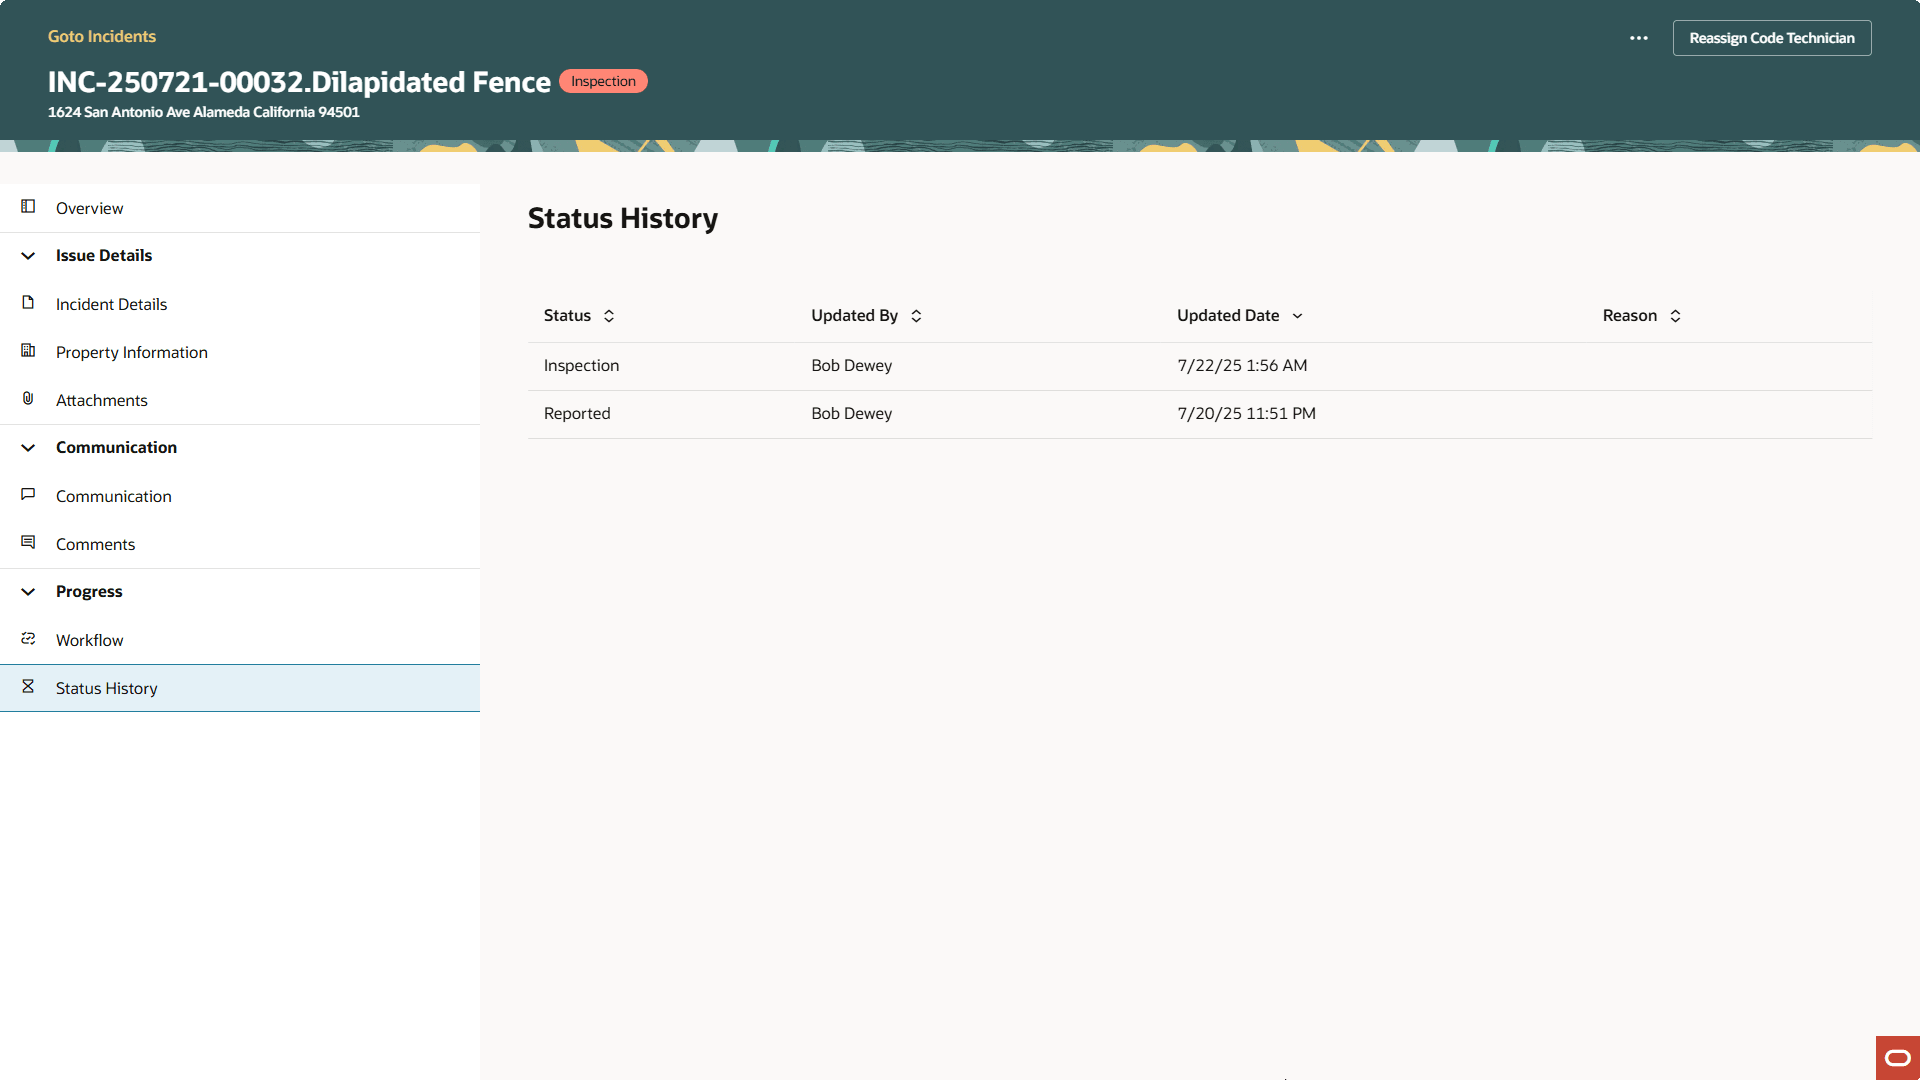Viewport: 1920px width, 1080px height.
Task: Click the Comments icon in sidebar
Action: [28, 543]
